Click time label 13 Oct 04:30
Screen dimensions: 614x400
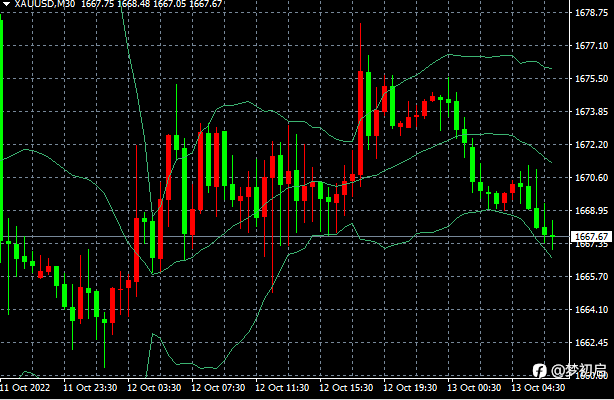coord(538,388)
